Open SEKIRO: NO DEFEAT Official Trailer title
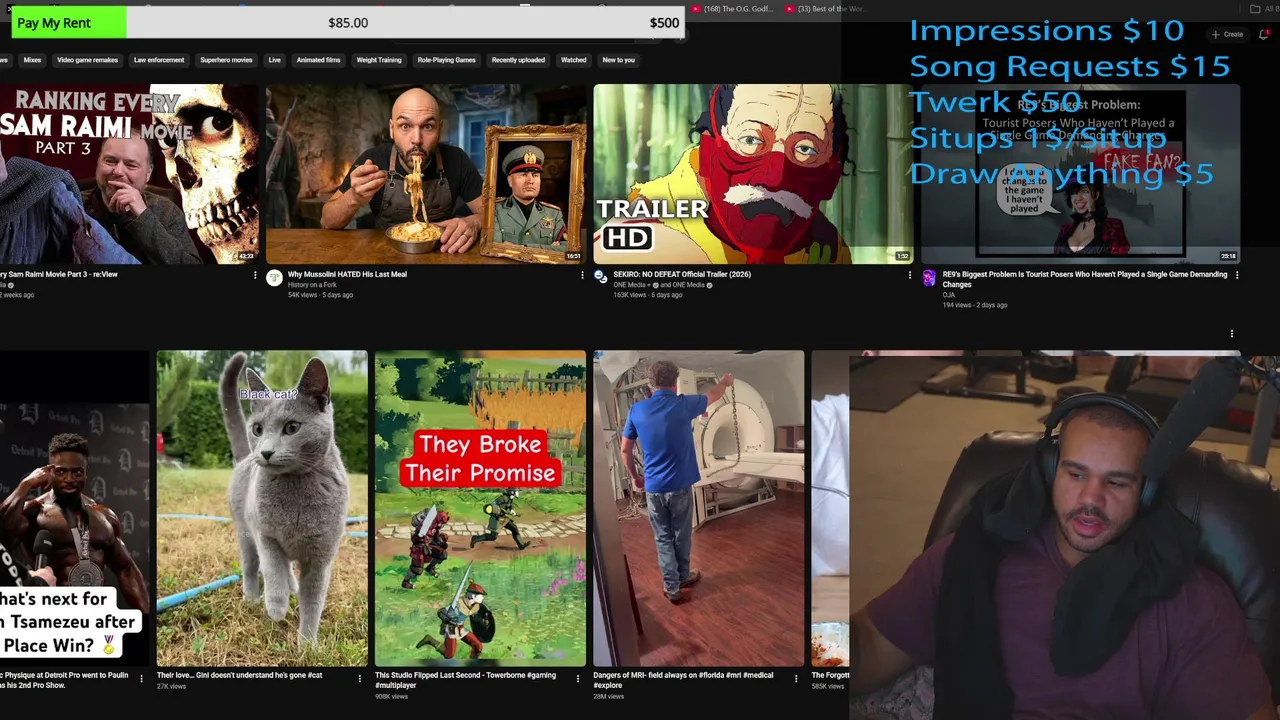 click(x=682, y=274)
